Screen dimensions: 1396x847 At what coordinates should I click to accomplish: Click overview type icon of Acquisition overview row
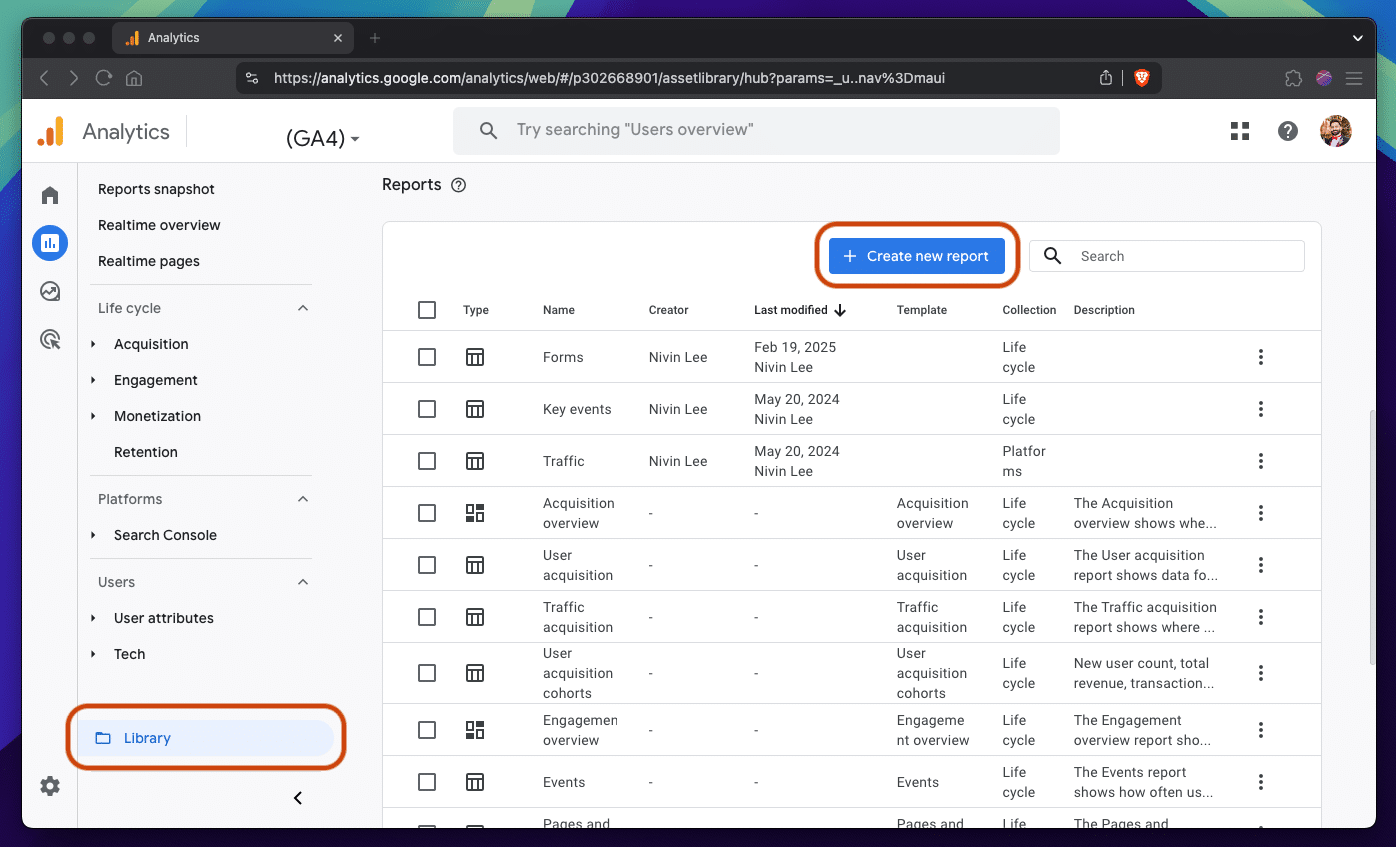[475, 513]
